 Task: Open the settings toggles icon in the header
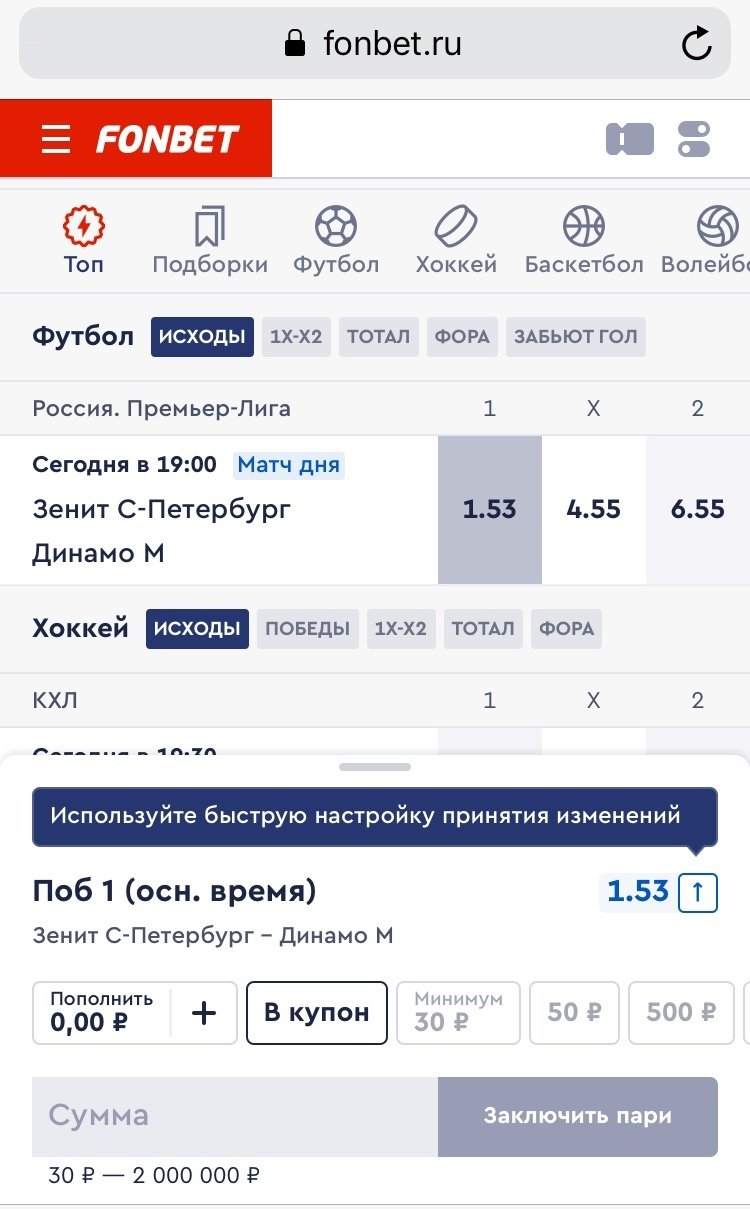tap(693, 139)
